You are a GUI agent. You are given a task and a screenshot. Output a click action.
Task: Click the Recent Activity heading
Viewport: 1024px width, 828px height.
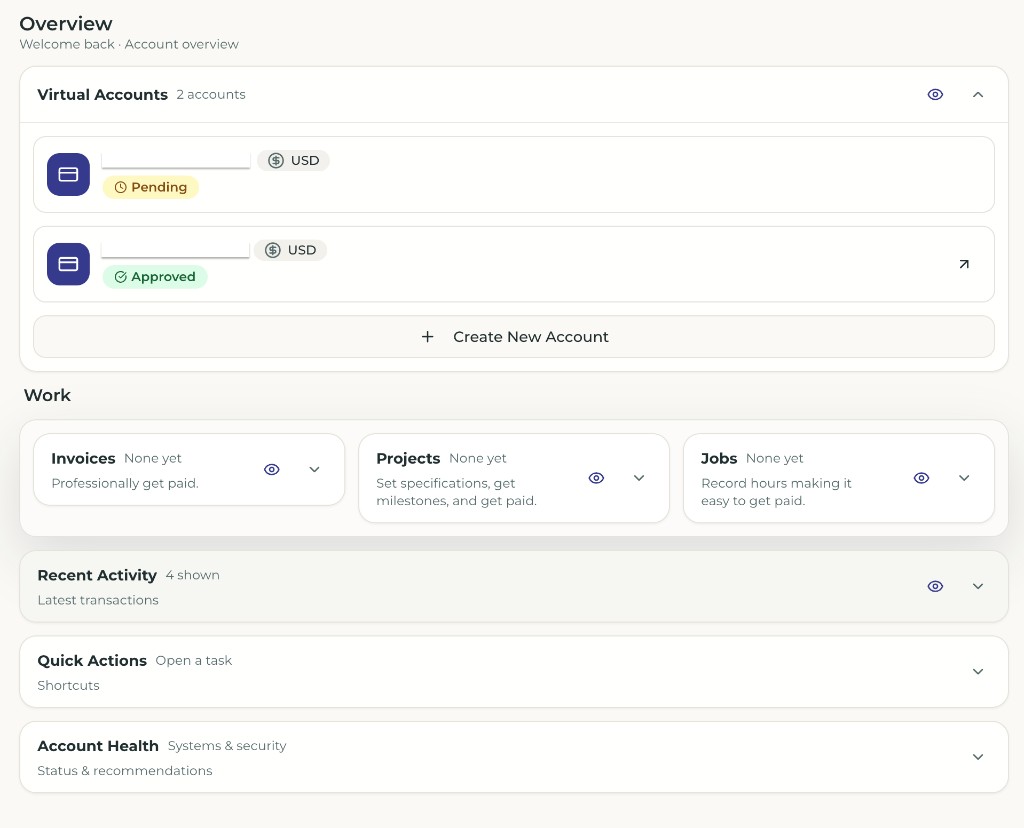point(97,575)
